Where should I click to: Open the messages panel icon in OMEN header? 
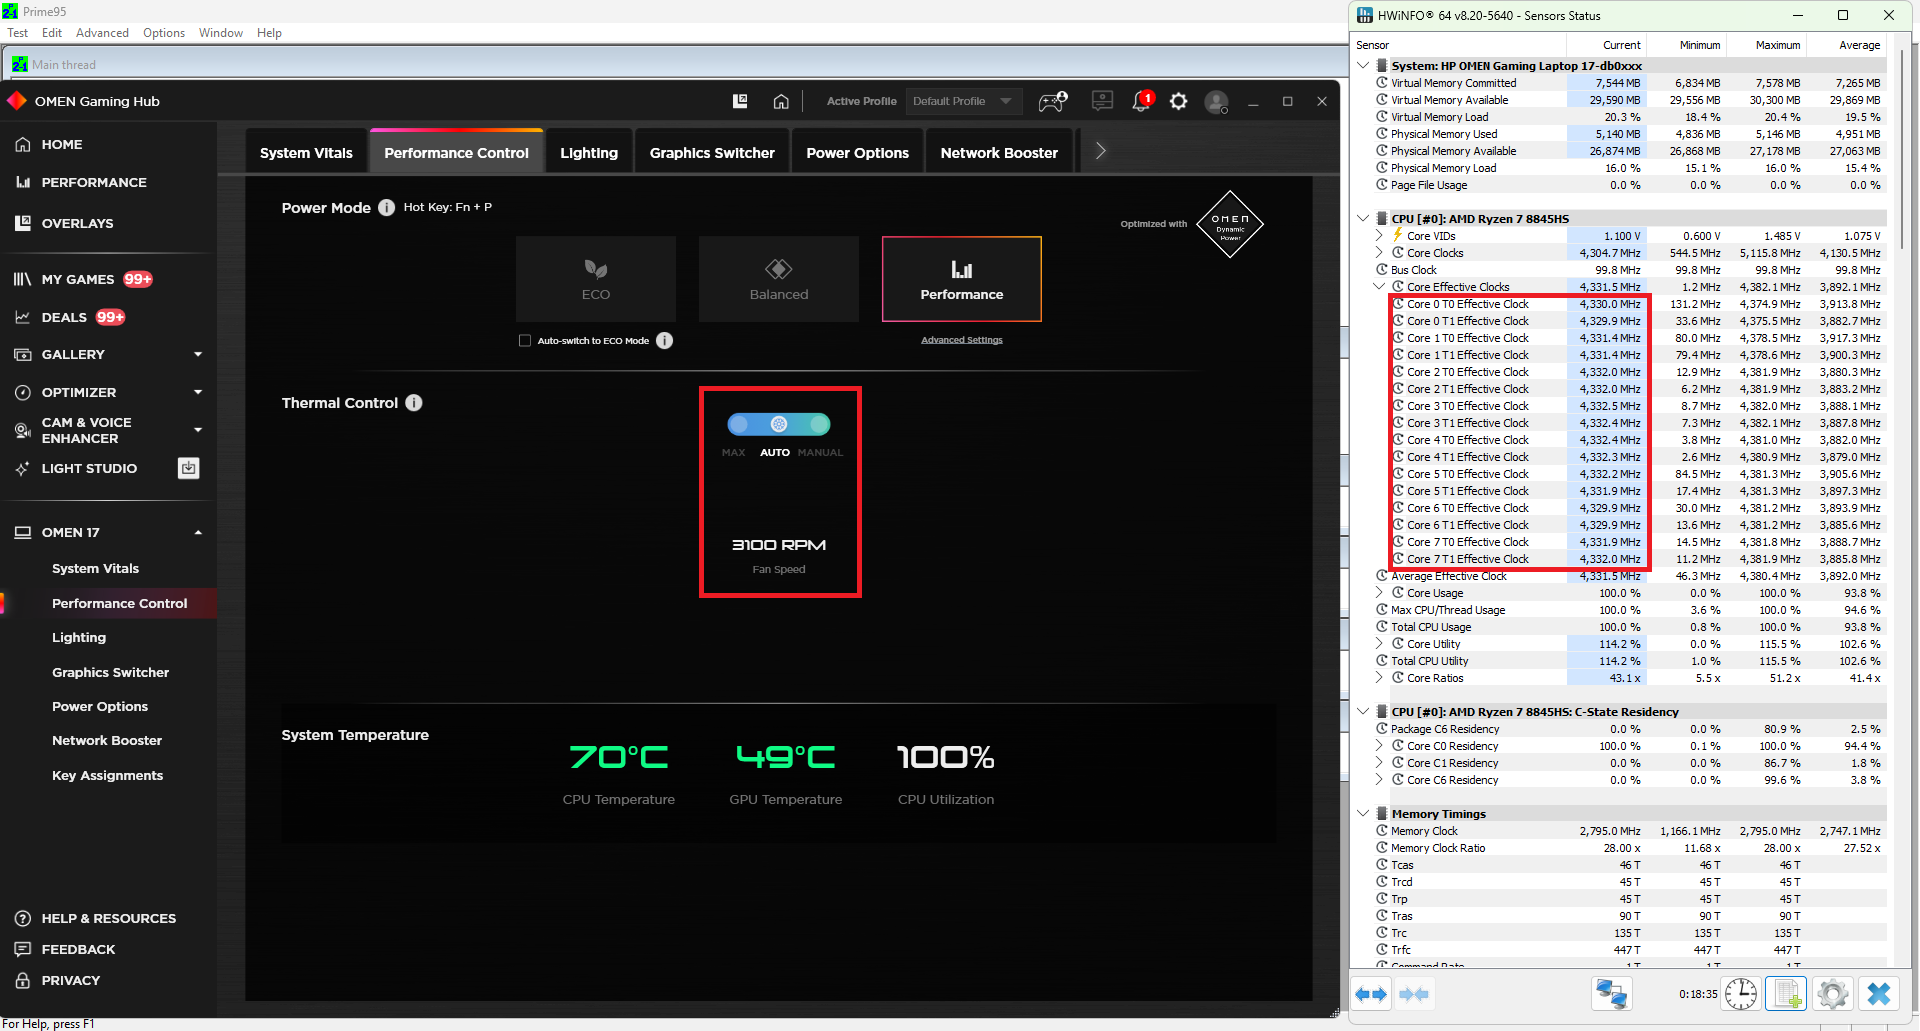click(1102, 101)
